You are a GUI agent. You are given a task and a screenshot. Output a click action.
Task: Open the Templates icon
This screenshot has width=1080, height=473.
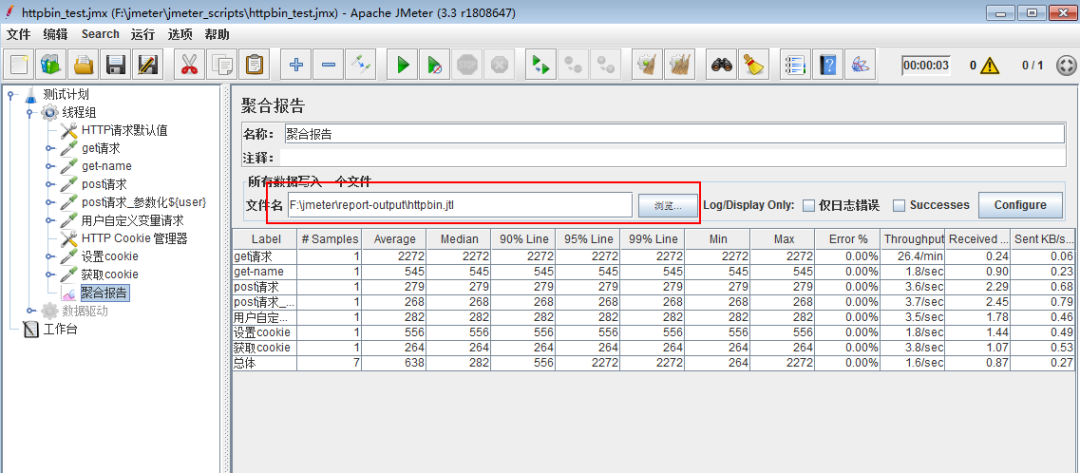pos(52,65)
